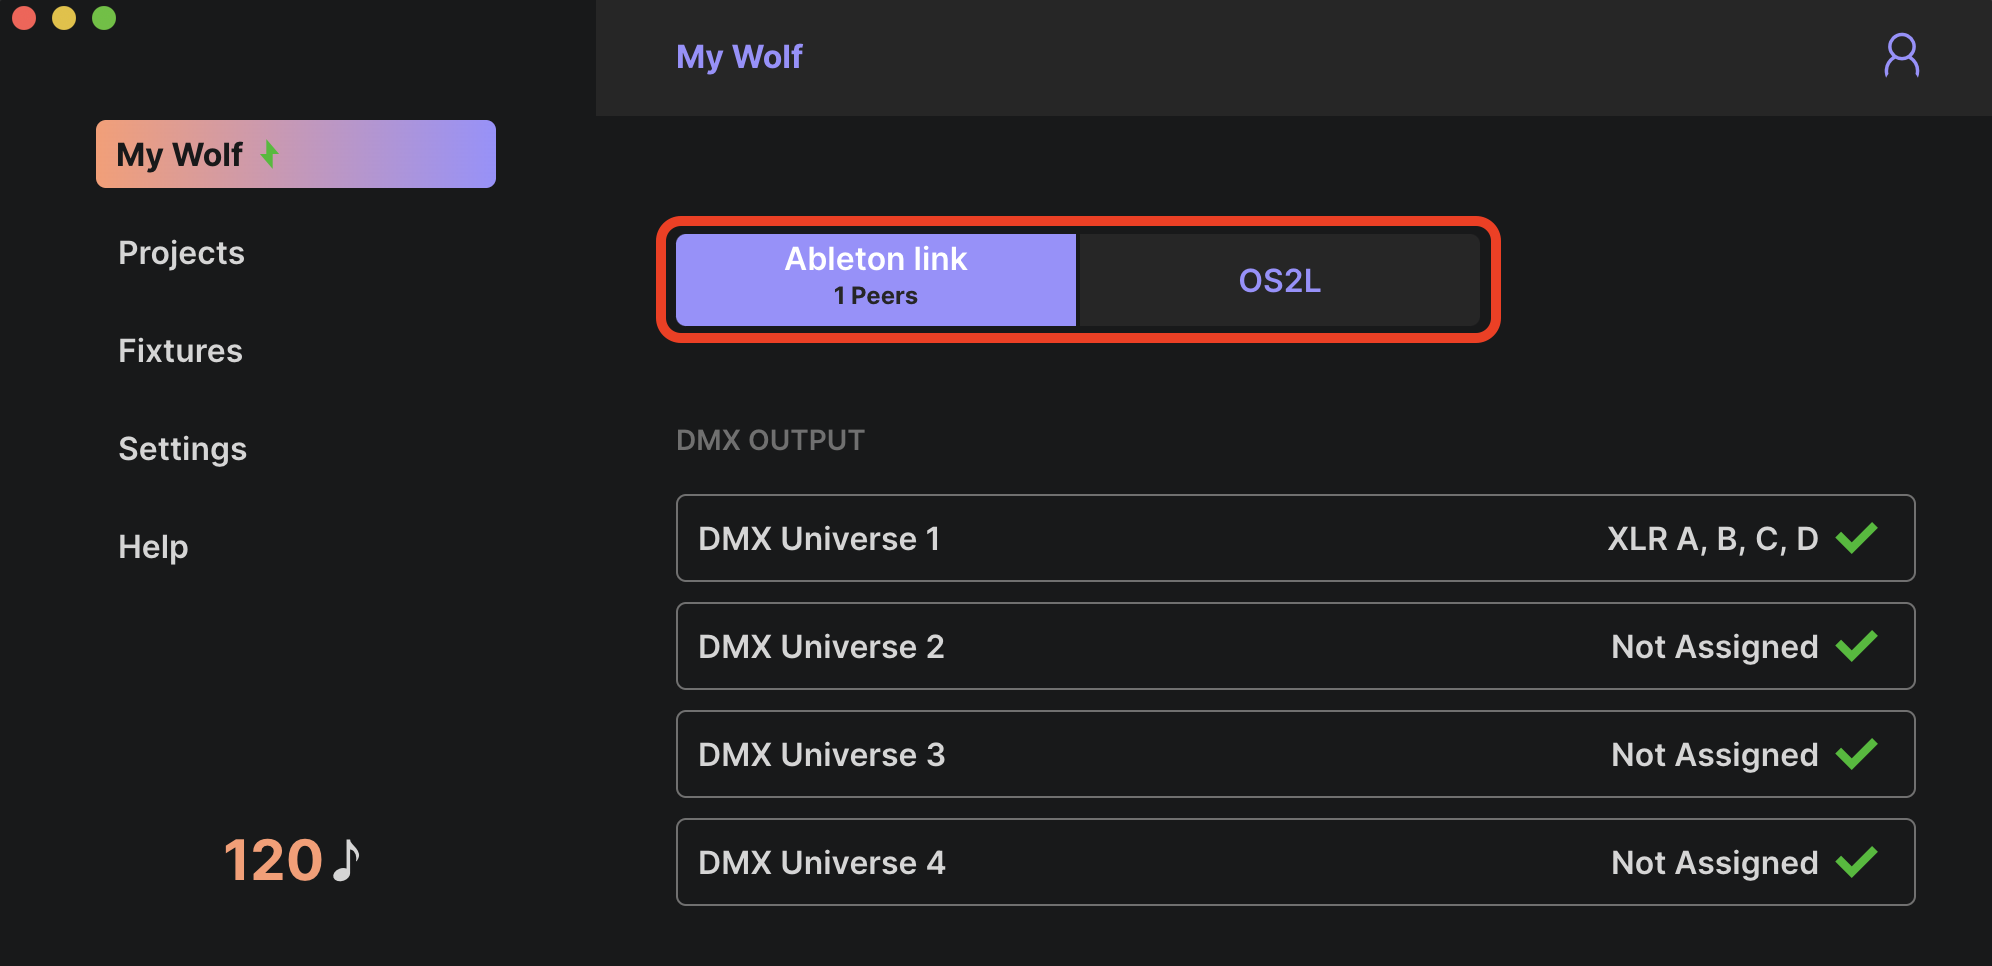Click DMX Universe 2 green checkmark
Screen dimensions: 1992x966
[x=1857, y=646]
